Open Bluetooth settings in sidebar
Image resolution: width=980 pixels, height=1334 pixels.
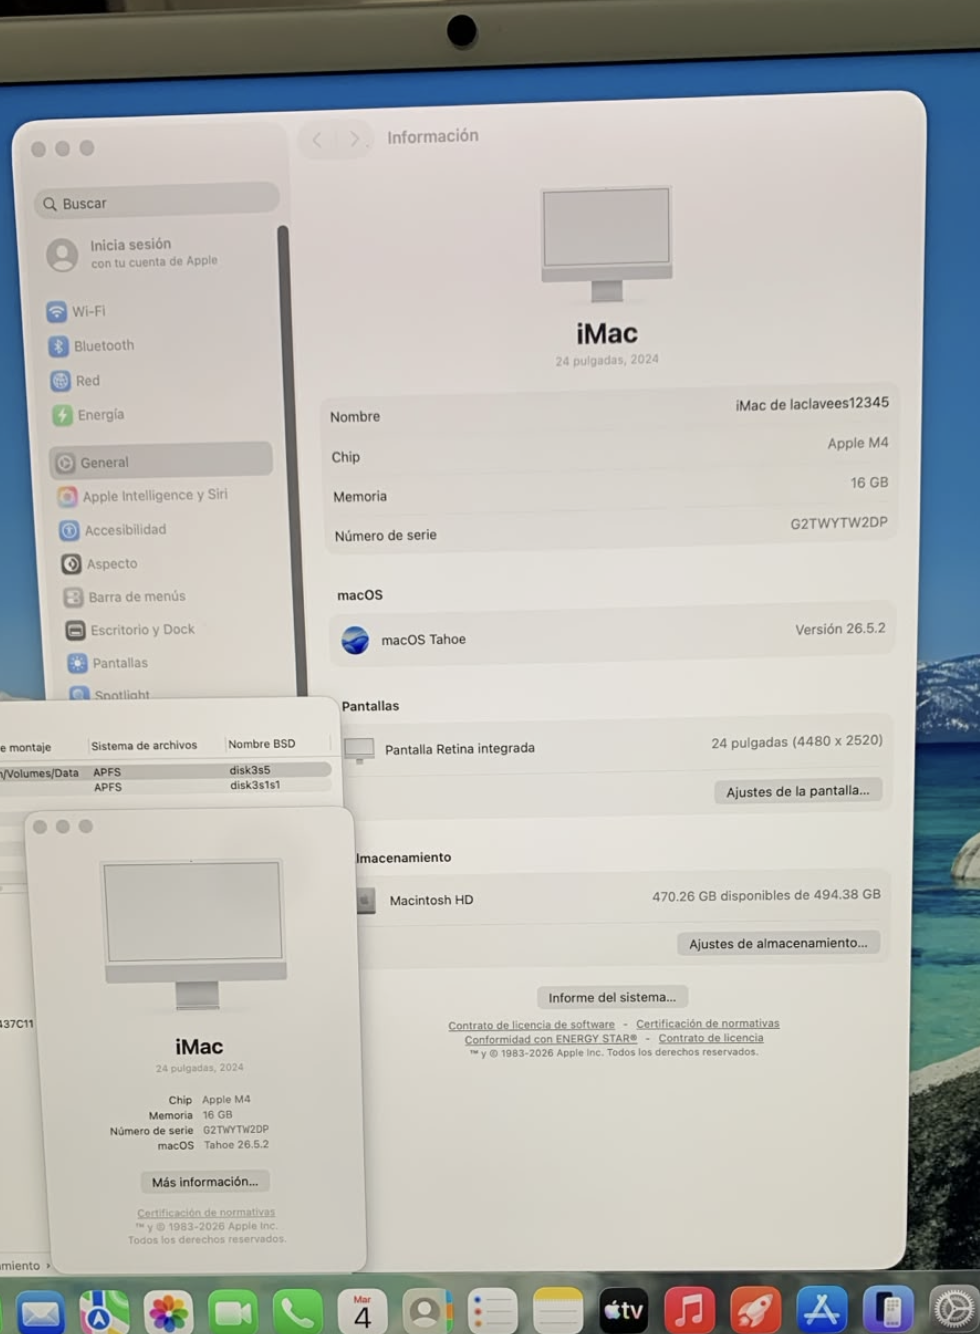92,345
